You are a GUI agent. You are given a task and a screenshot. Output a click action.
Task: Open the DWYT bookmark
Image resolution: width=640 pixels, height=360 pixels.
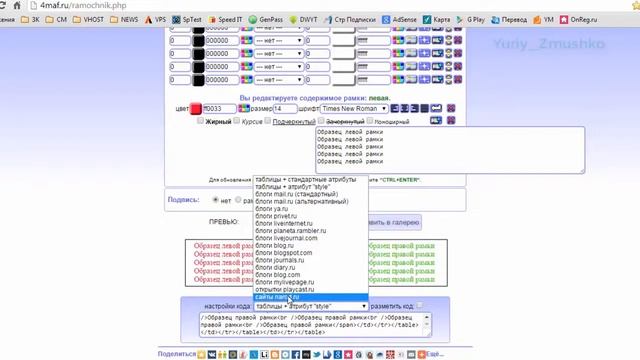pos(303,20)
